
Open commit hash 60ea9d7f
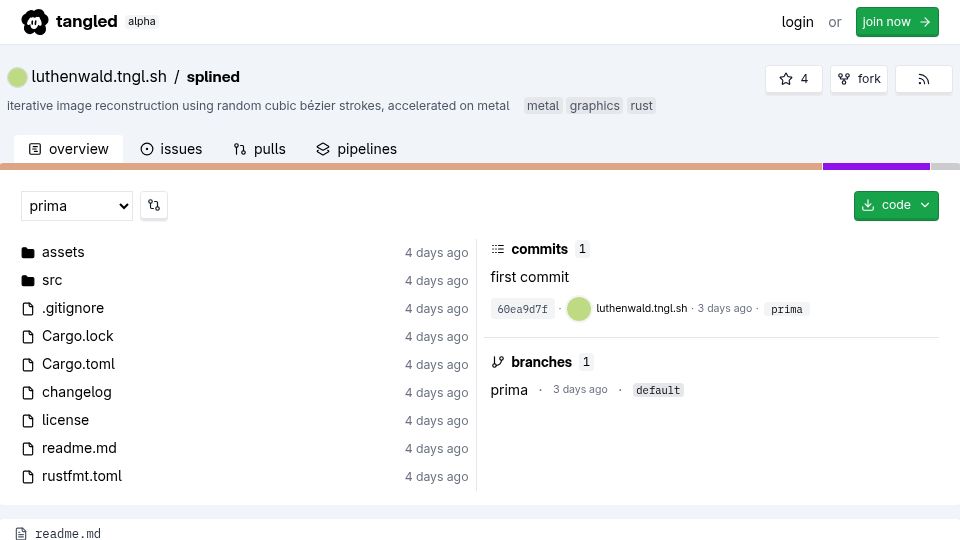click(522, 309)
